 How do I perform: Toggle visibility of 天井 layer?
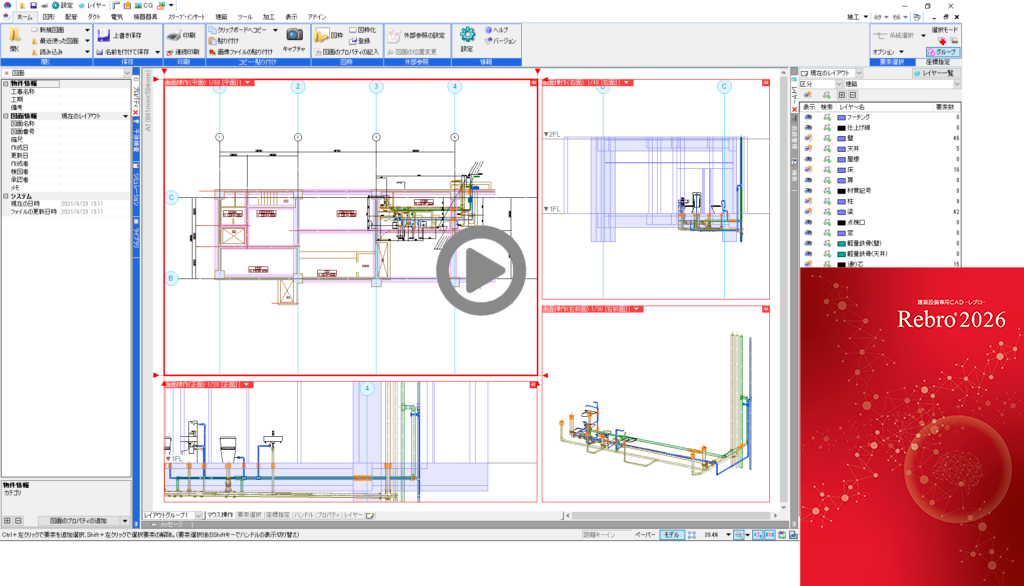click(x=808, y=149)
